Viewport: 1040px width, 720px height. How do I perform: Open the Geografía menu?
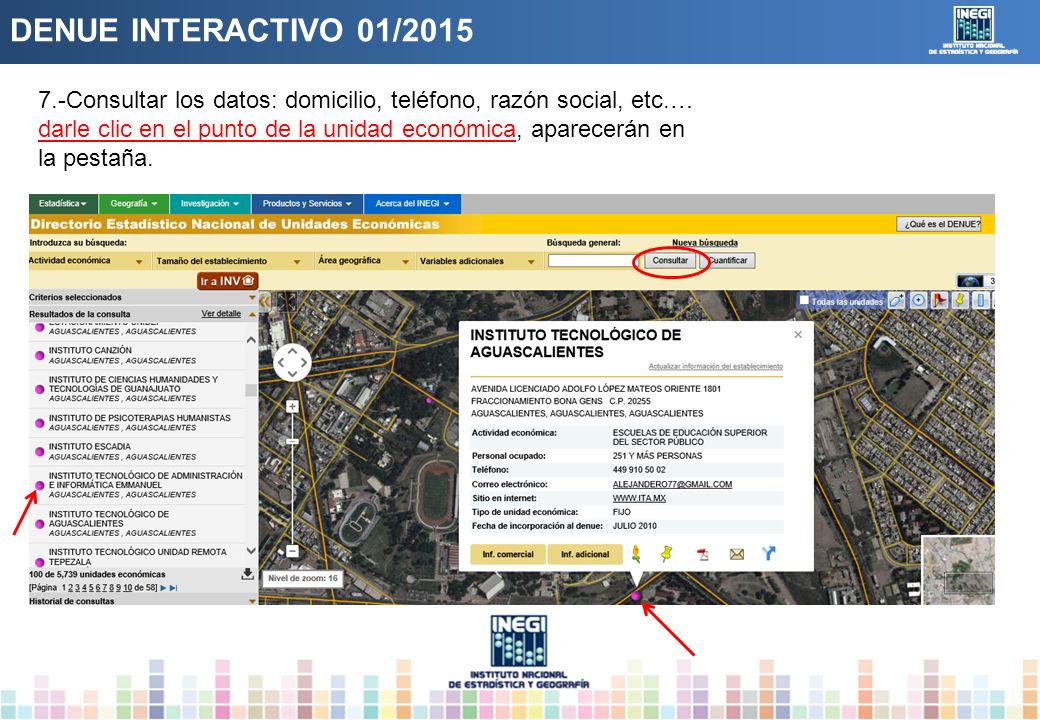pos(134,204)
